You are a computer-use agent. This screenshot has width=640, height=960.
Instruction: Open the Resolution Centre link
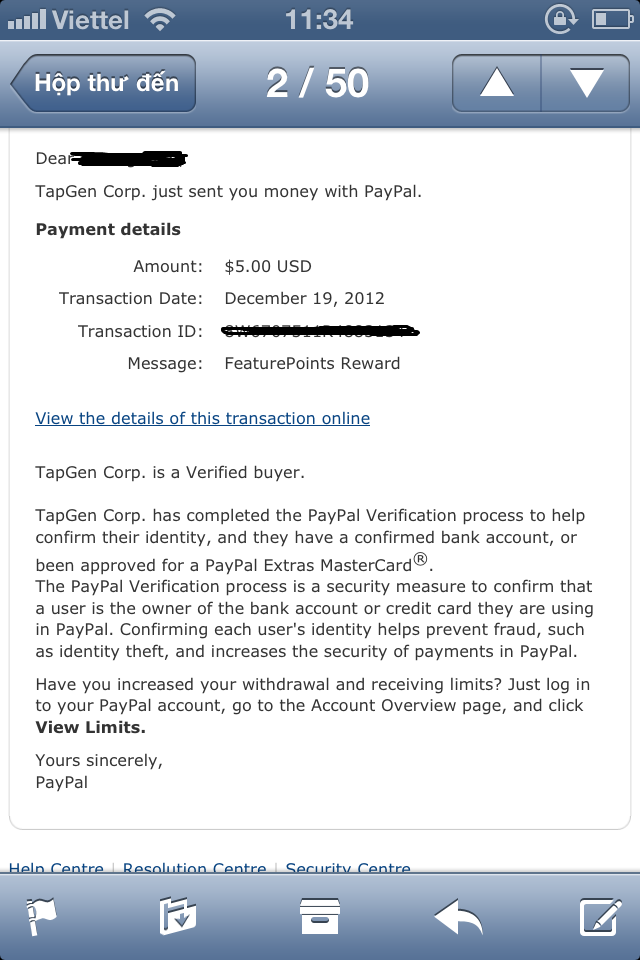[194, 869]
